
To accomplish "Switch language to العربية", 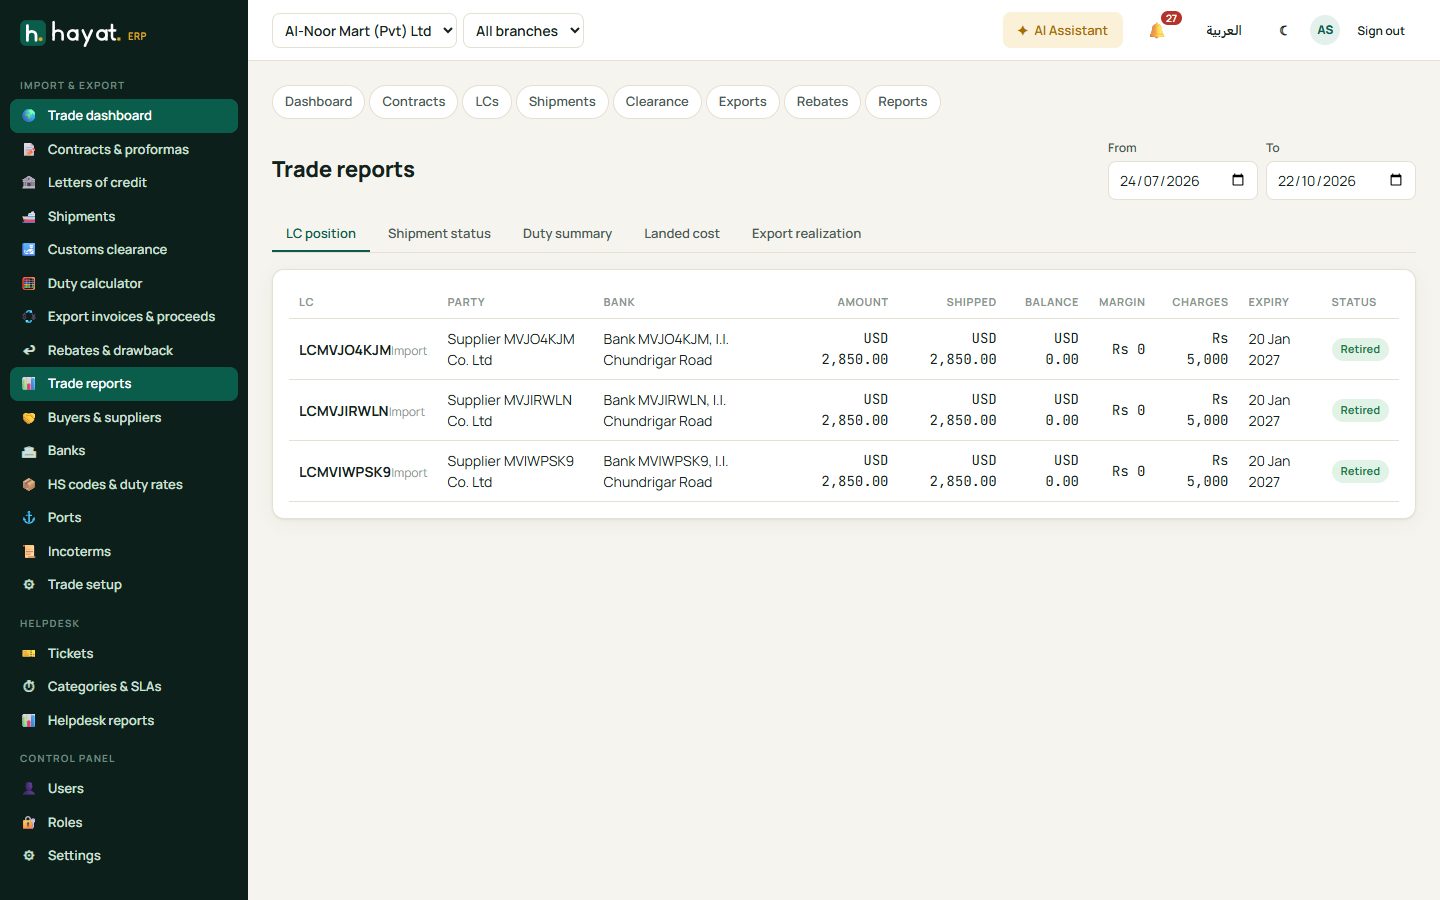I will 1224,31.
